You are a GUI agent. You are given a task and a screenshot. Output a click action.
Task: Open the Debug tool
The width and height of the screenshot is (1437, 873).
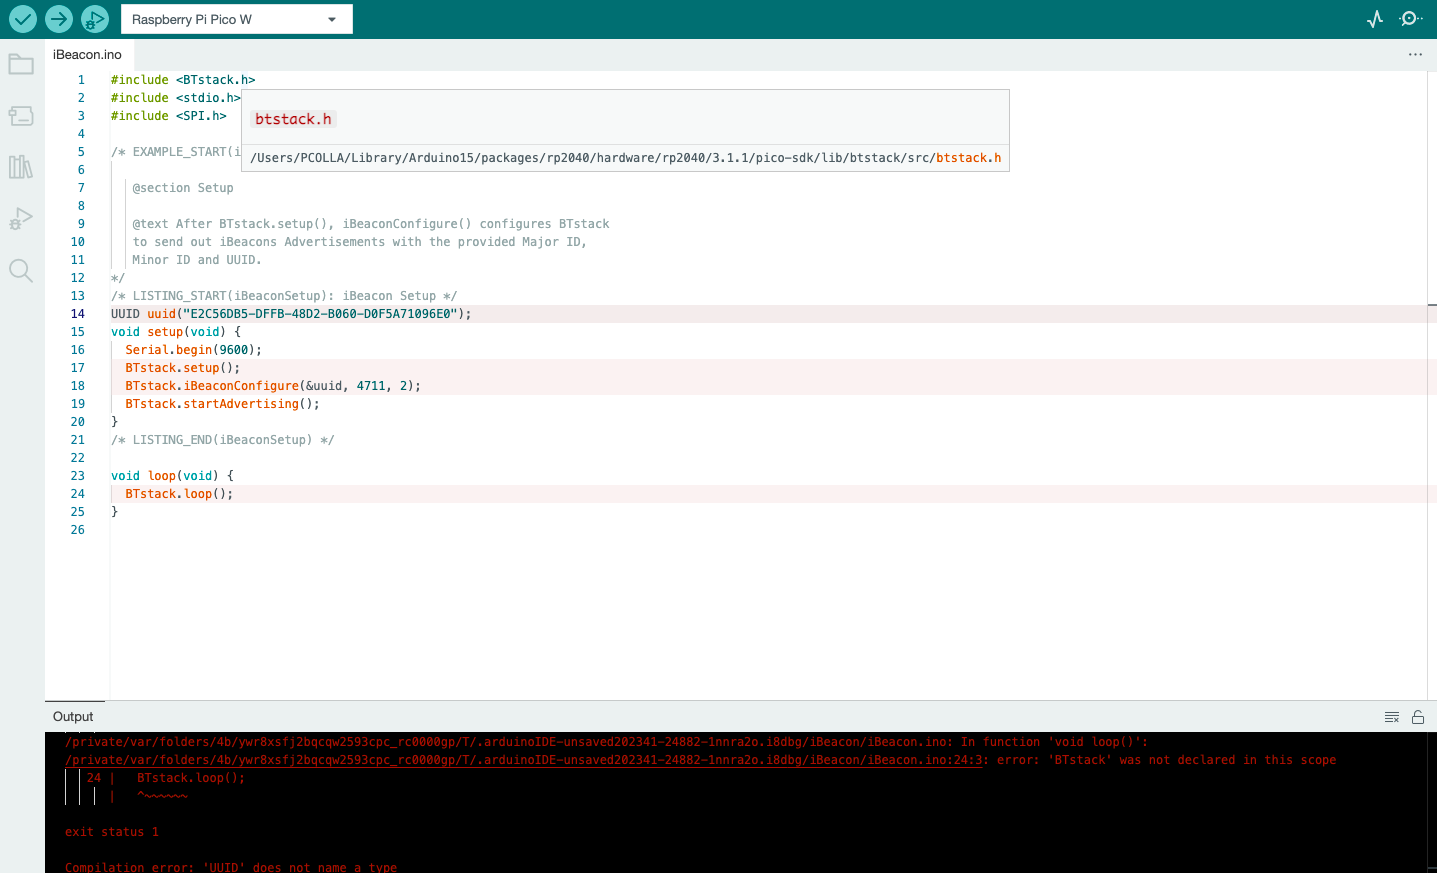tap(95, 18)
